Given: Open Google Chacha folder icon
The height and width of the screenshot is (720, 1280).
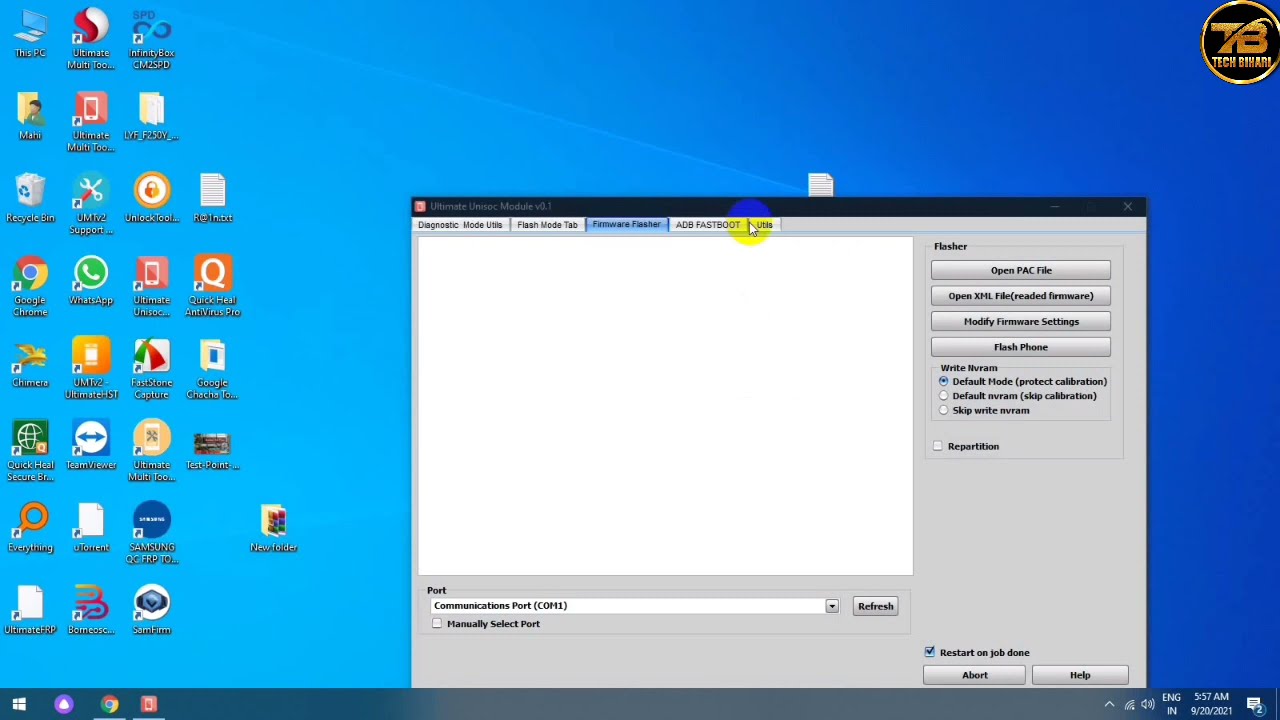Looking at the screenshot, I should pyautogui.click(x=213, y=370).
